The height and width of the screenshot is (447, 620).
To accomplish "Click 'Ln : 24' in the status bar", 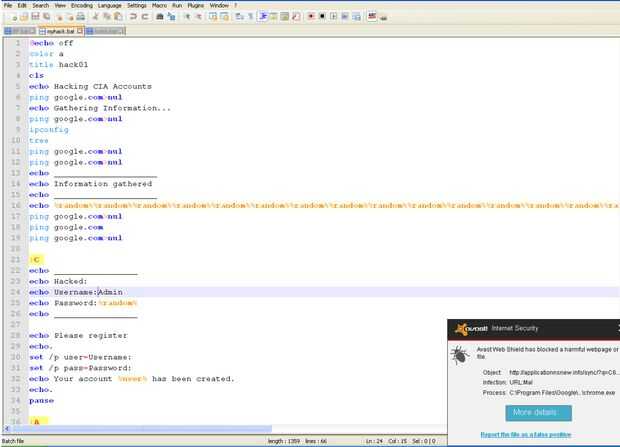I will coord(374,441).
